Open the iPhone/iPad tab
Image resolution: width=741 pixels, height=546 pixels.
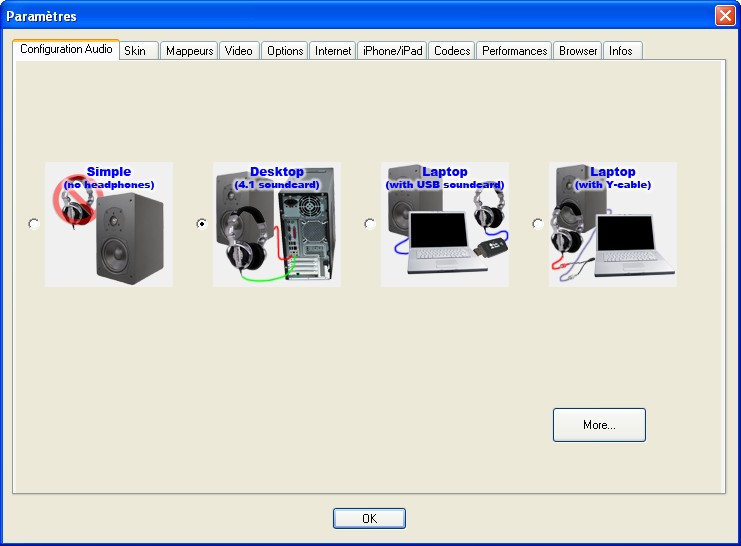[x=392, y=51]
